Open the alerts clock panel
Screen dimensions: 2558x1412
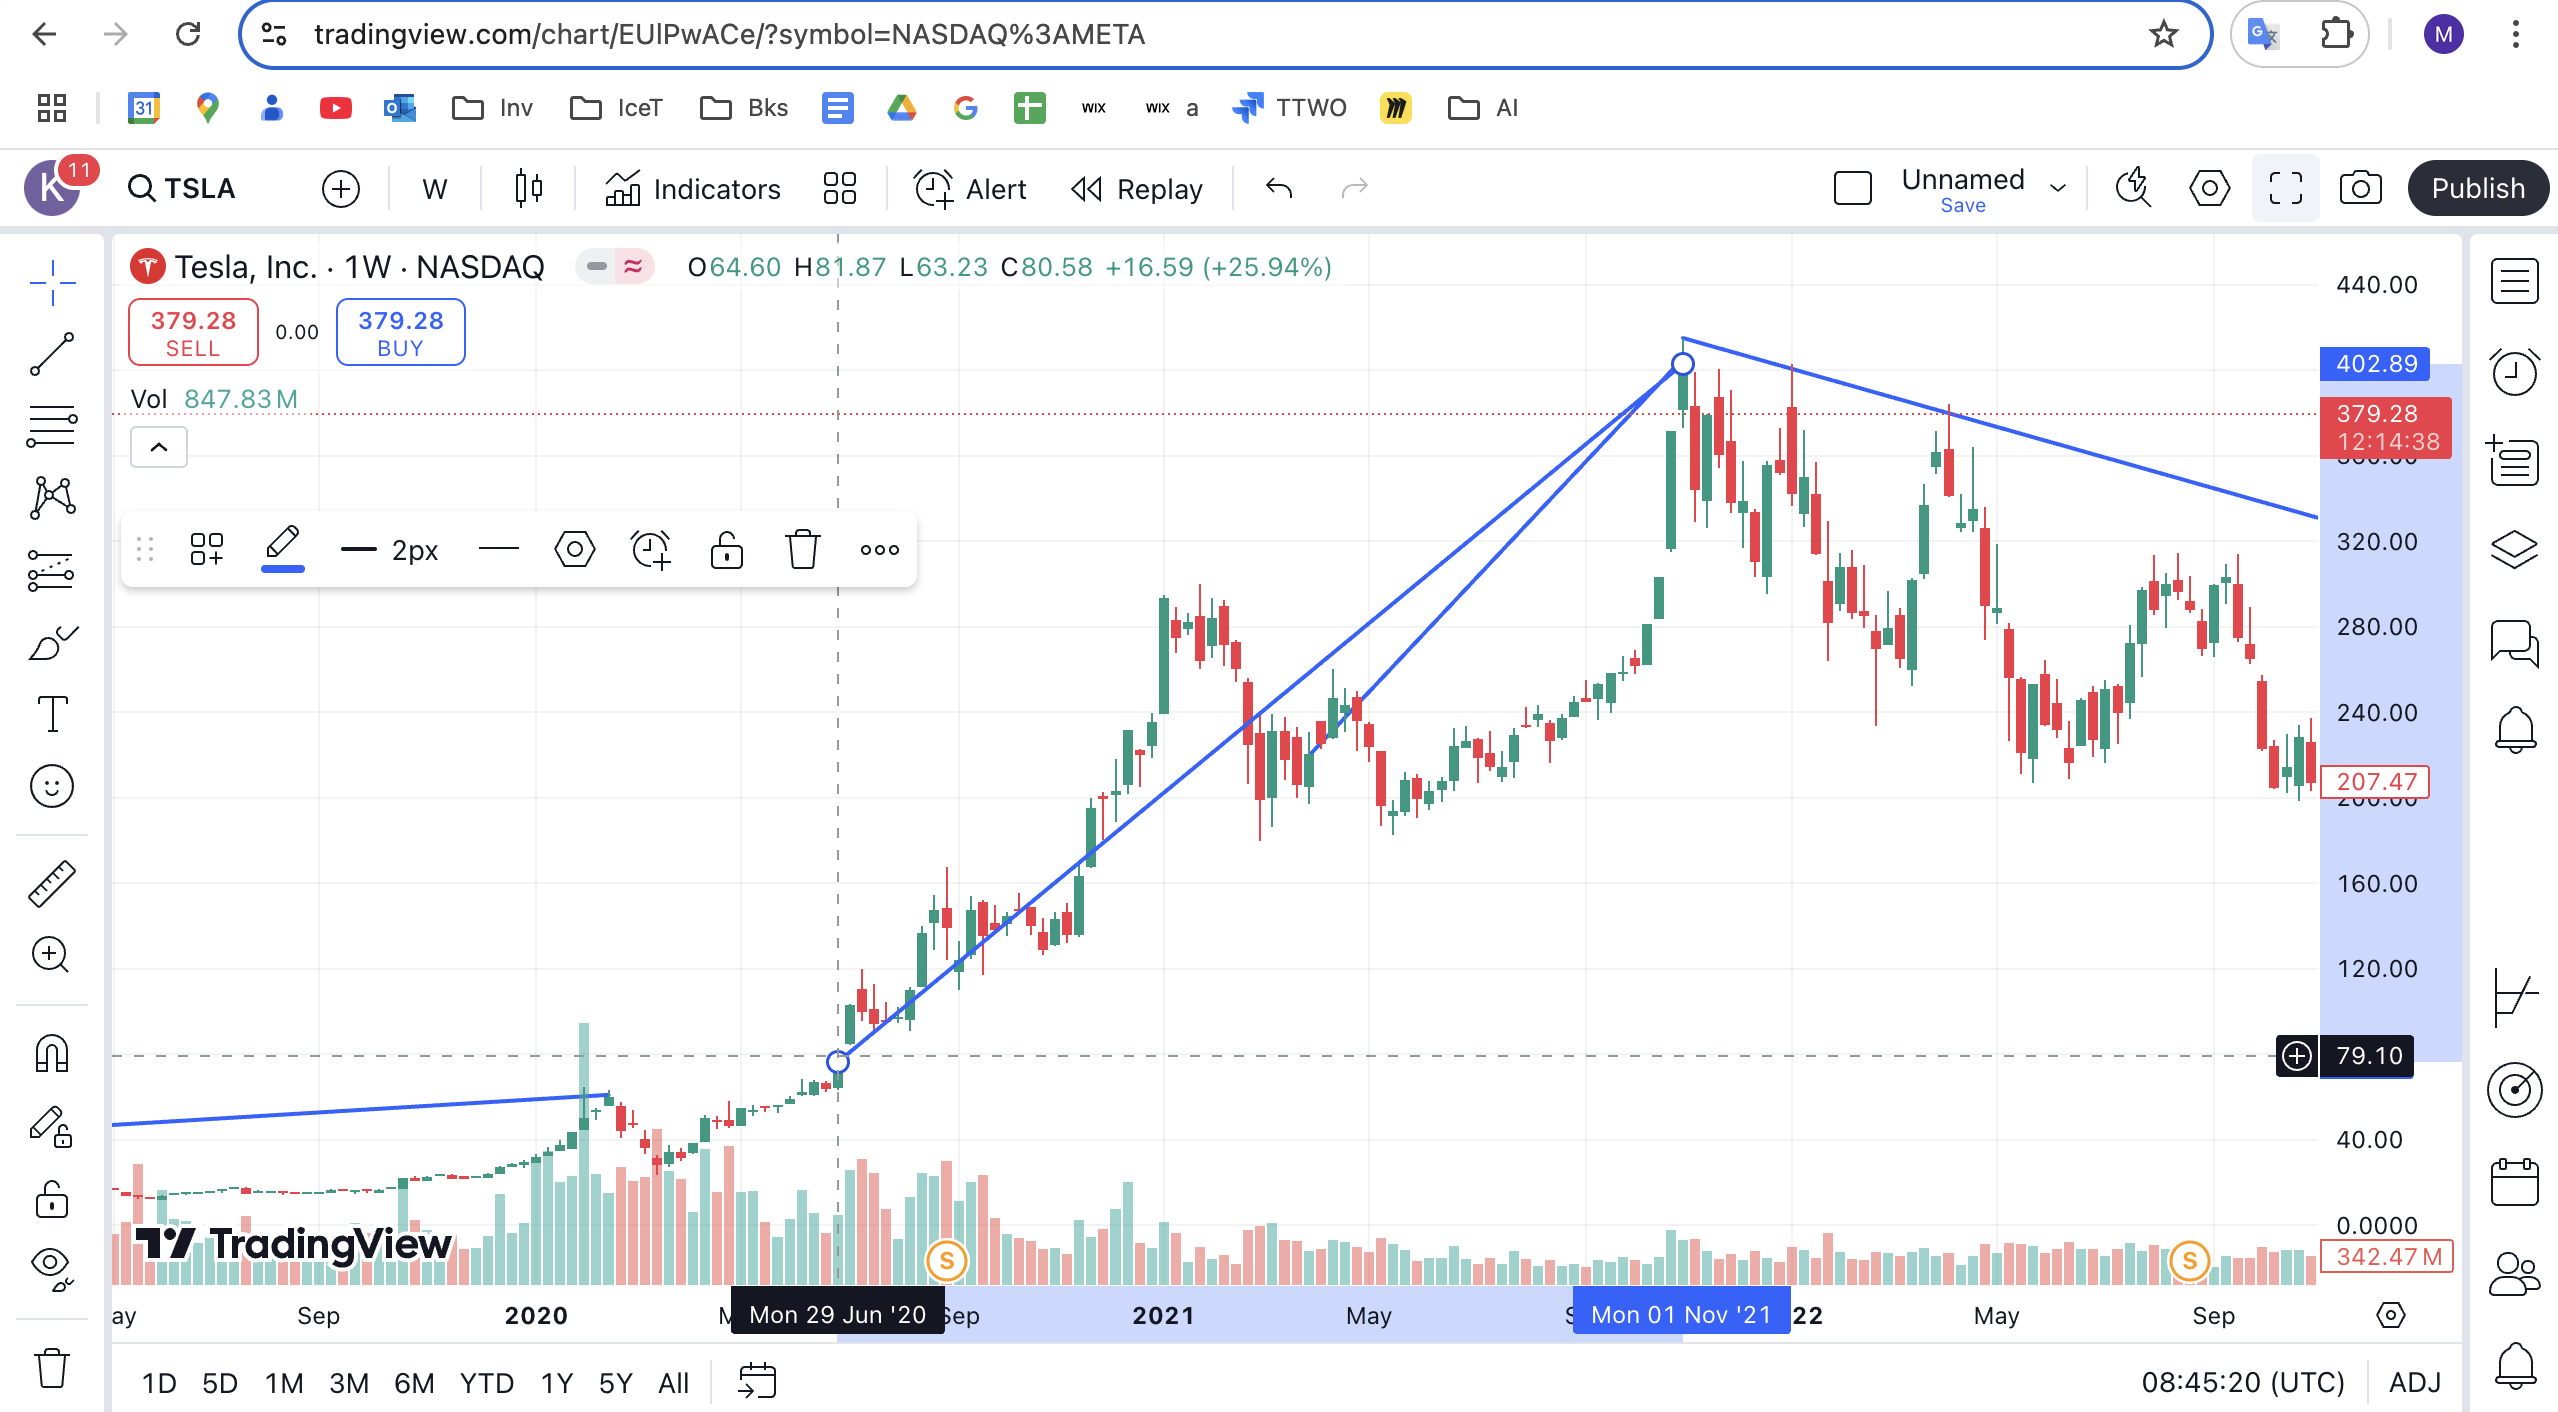pos(2514,373)
